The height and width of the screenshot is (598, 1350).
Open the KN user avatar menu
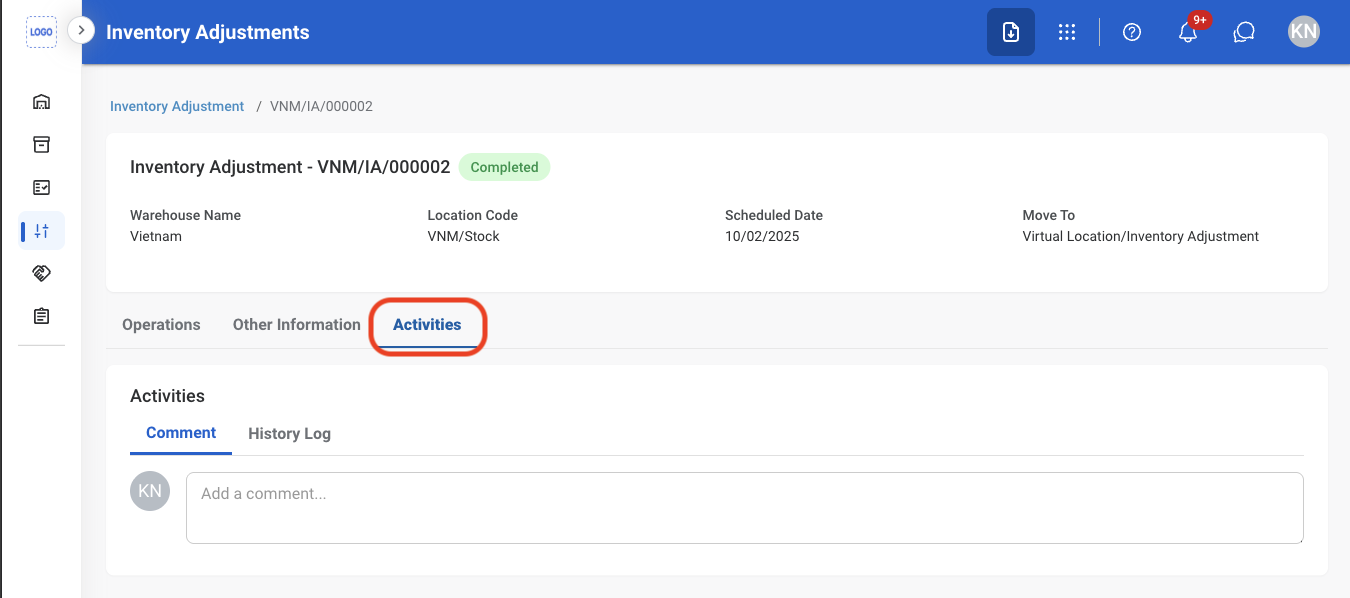(1304, 32)
